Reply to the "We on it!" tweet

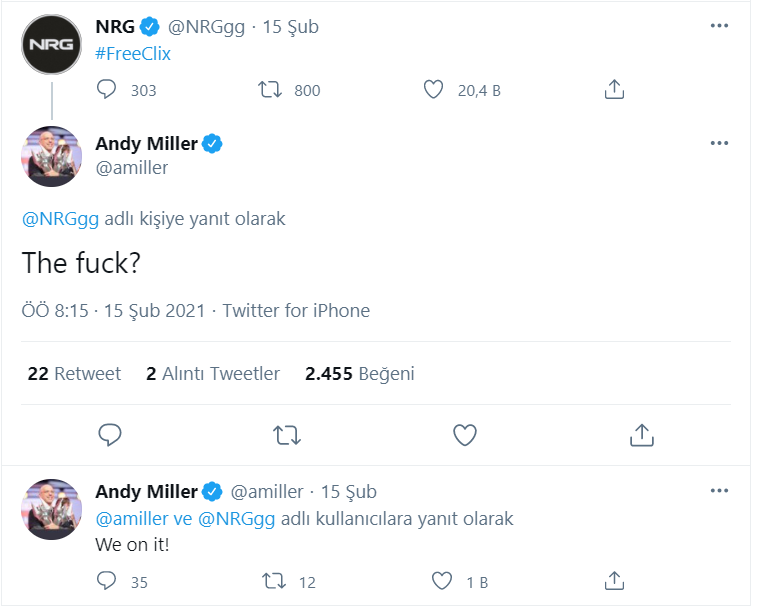click(108, 581)
